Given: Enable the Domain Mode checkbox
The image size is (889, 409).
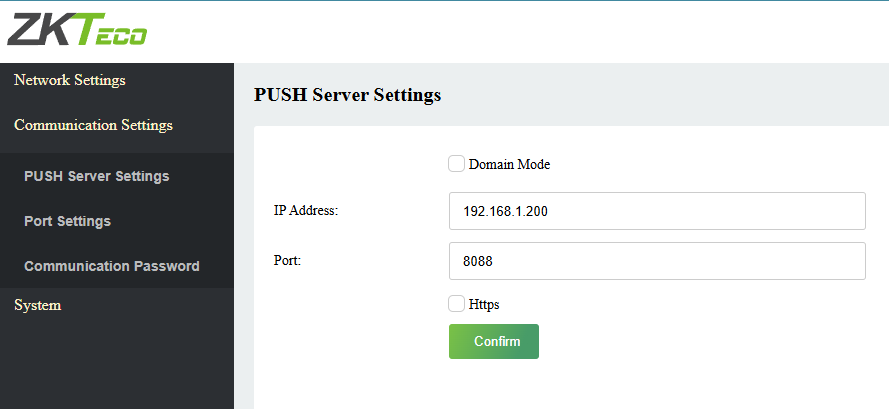Looking at the screenshot, I should (456, 164).
